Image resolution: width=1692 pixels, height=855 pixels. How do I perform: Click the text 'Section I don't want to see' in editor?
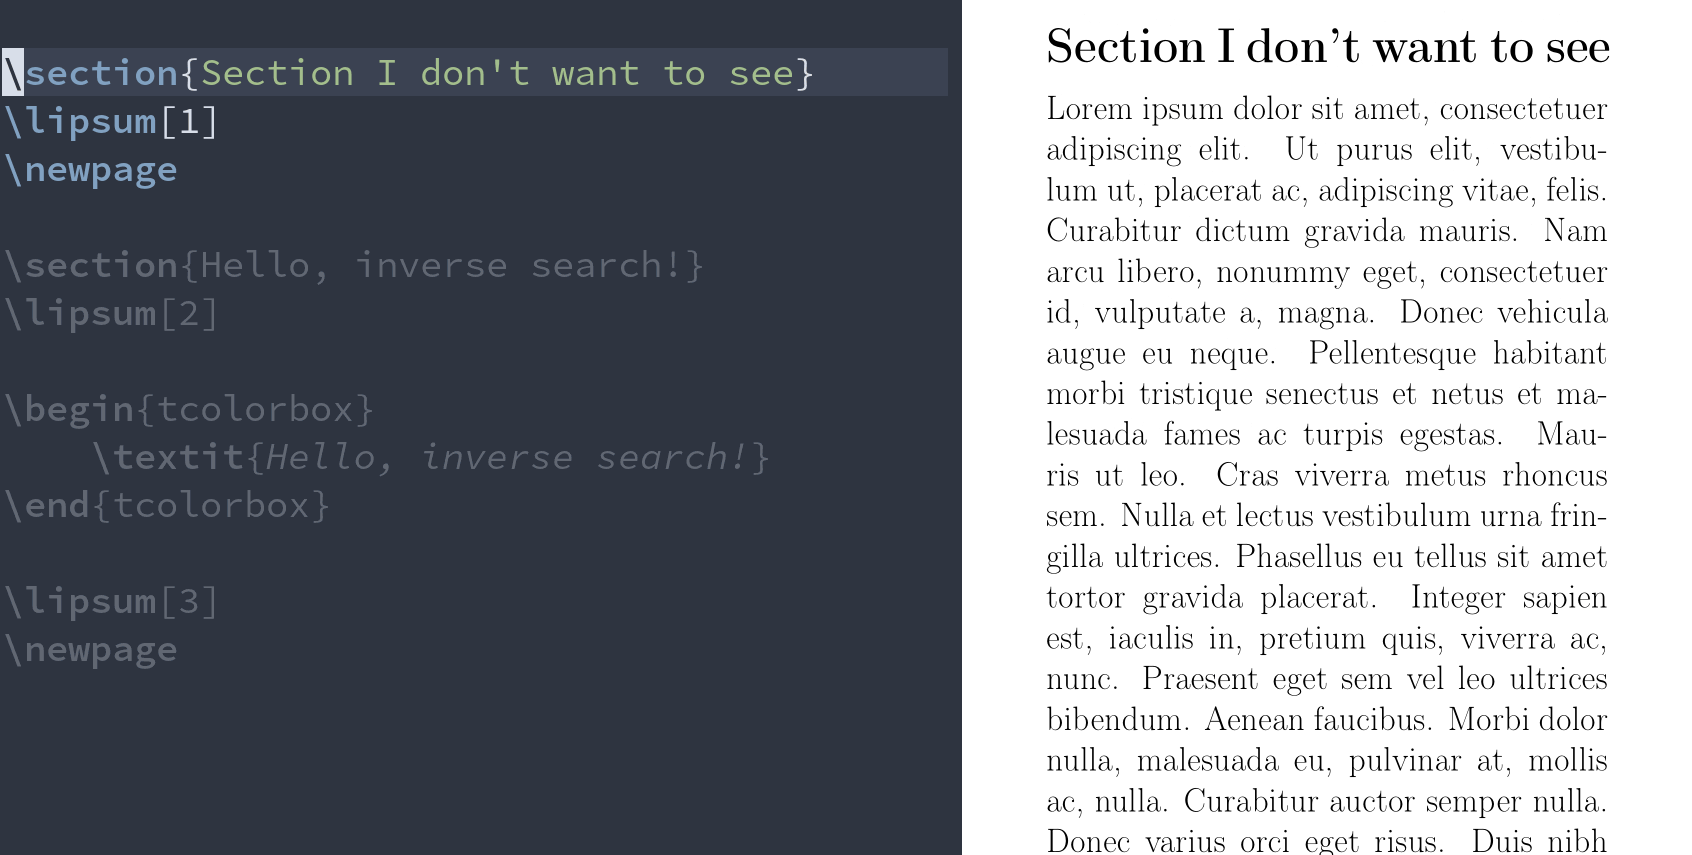click(x=497, y=73)
